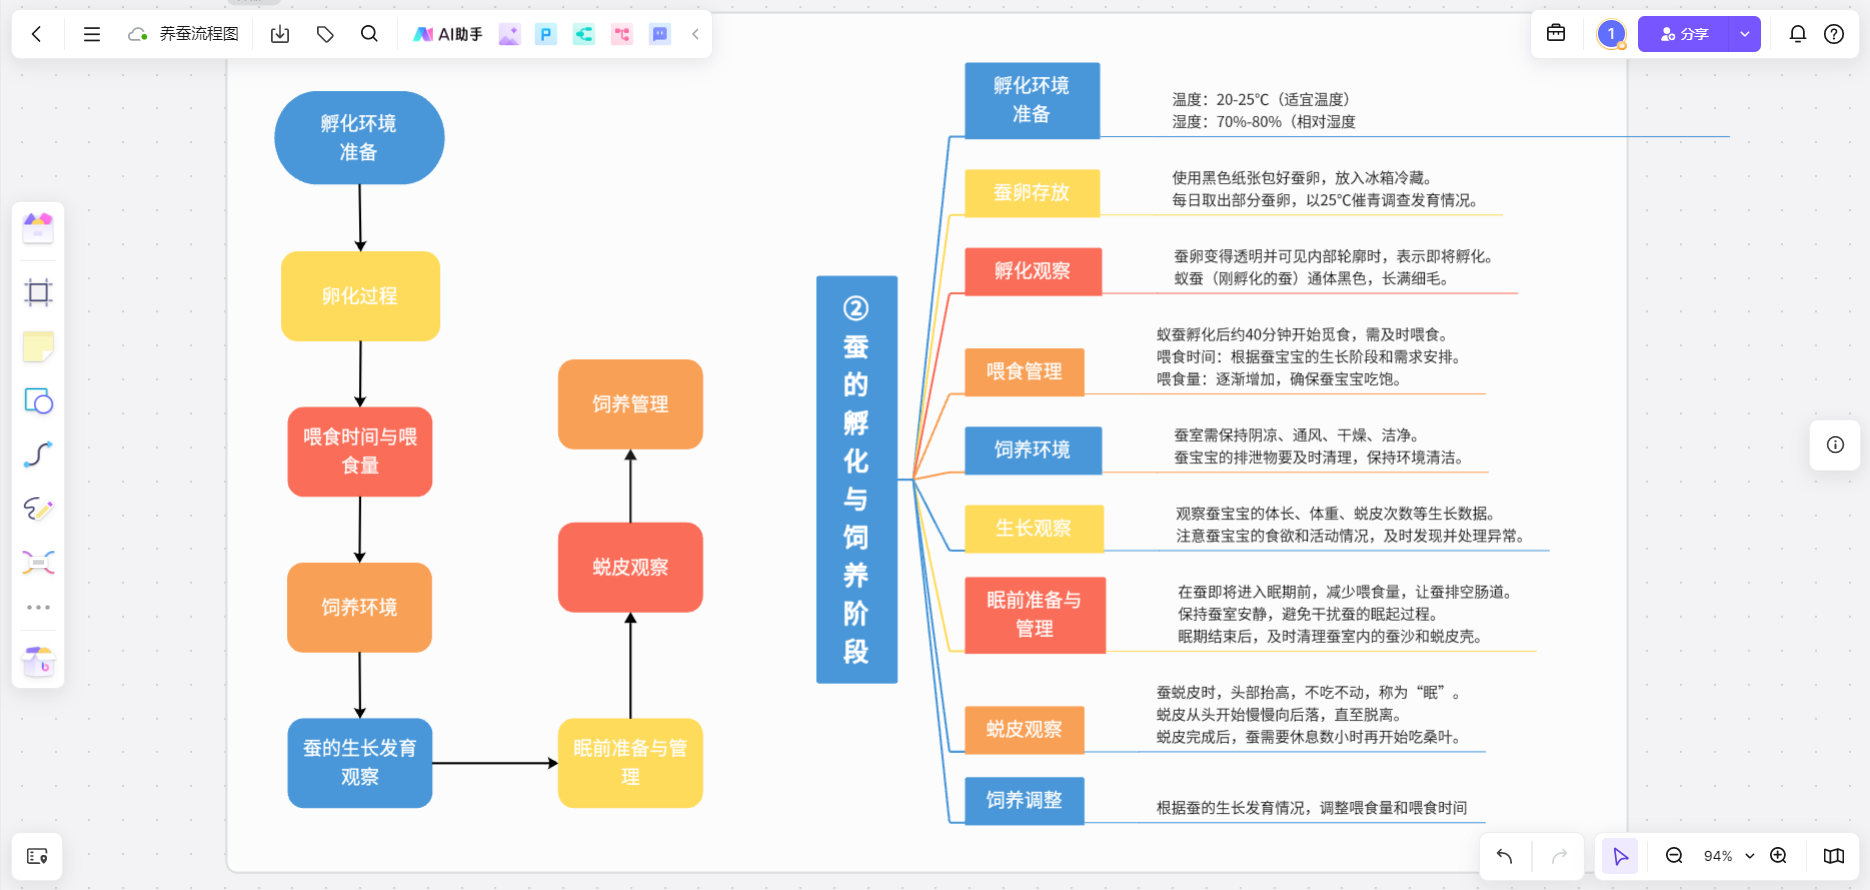Click the cloud sync status icon
Image resolution: width=1870 pixels, height=890 pixels.
click(x=138, y=34)
